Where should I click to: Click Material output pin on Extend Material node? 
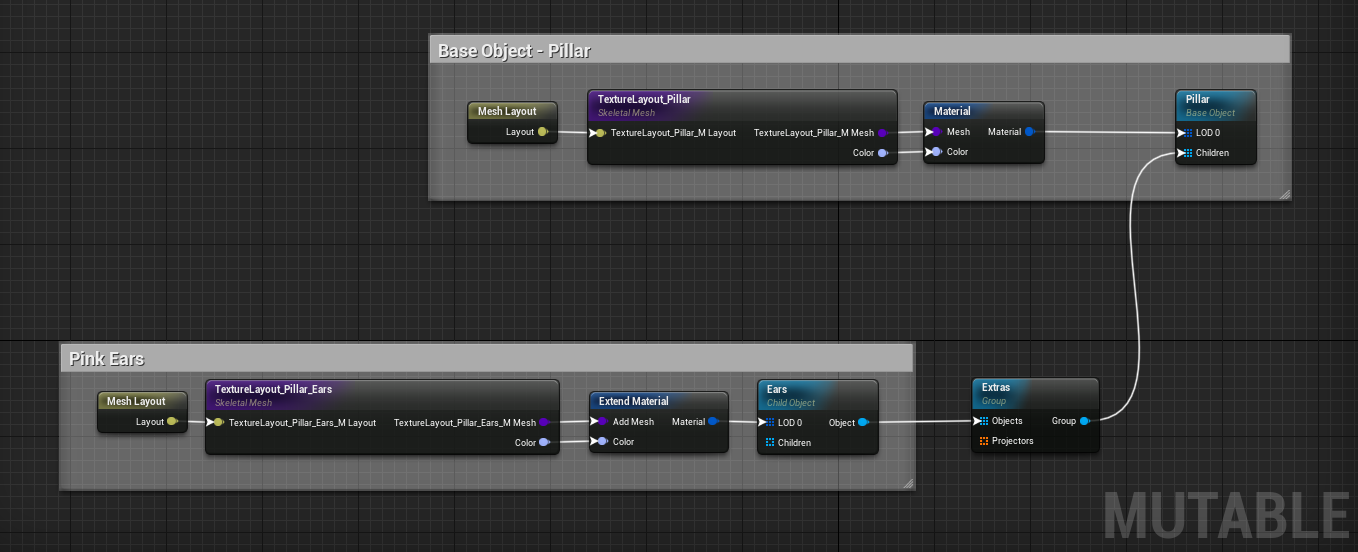click(x=713, y=422)
